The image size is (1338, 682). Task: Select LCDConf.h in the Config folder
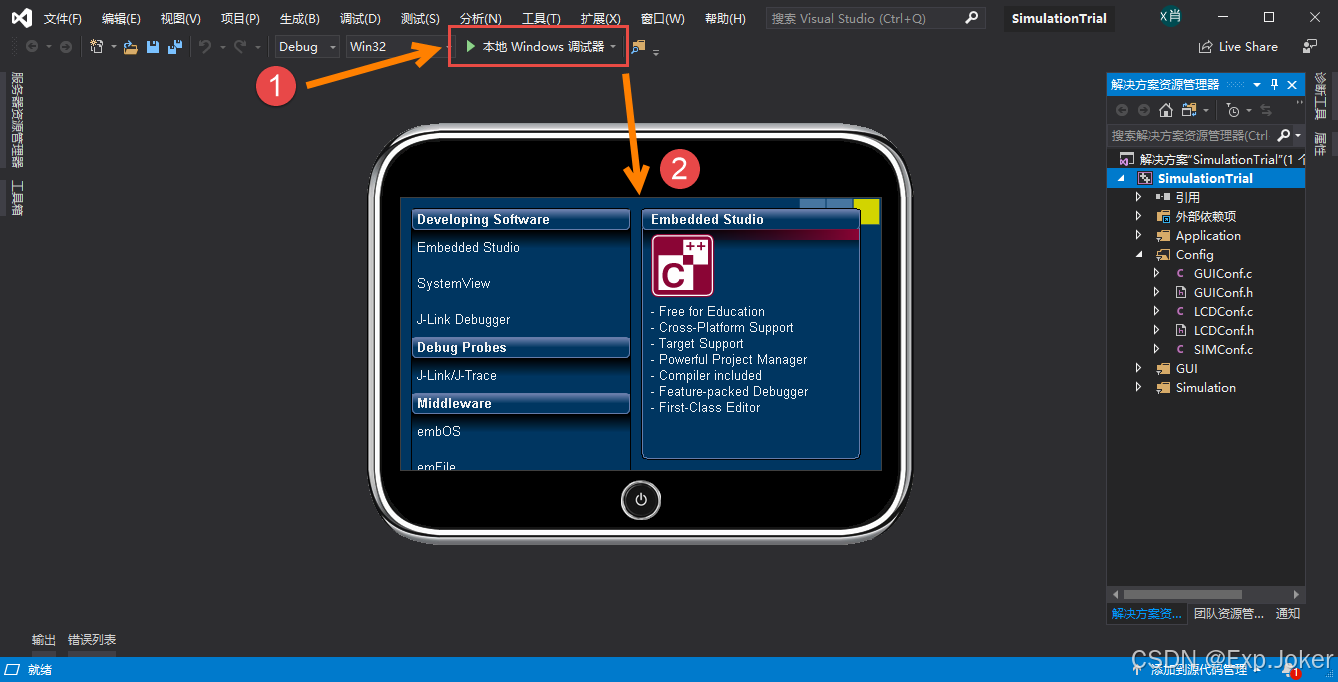(1223, 331)
